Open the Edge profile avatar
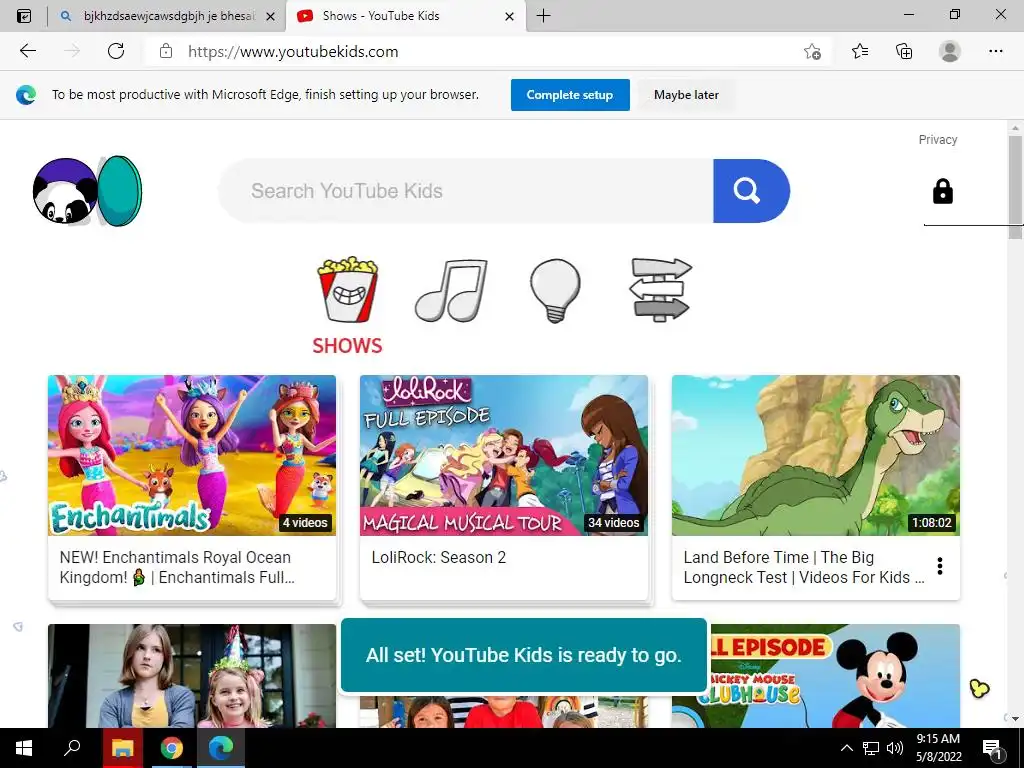This screenshot has width=1024, height=768. pos(950,51)
